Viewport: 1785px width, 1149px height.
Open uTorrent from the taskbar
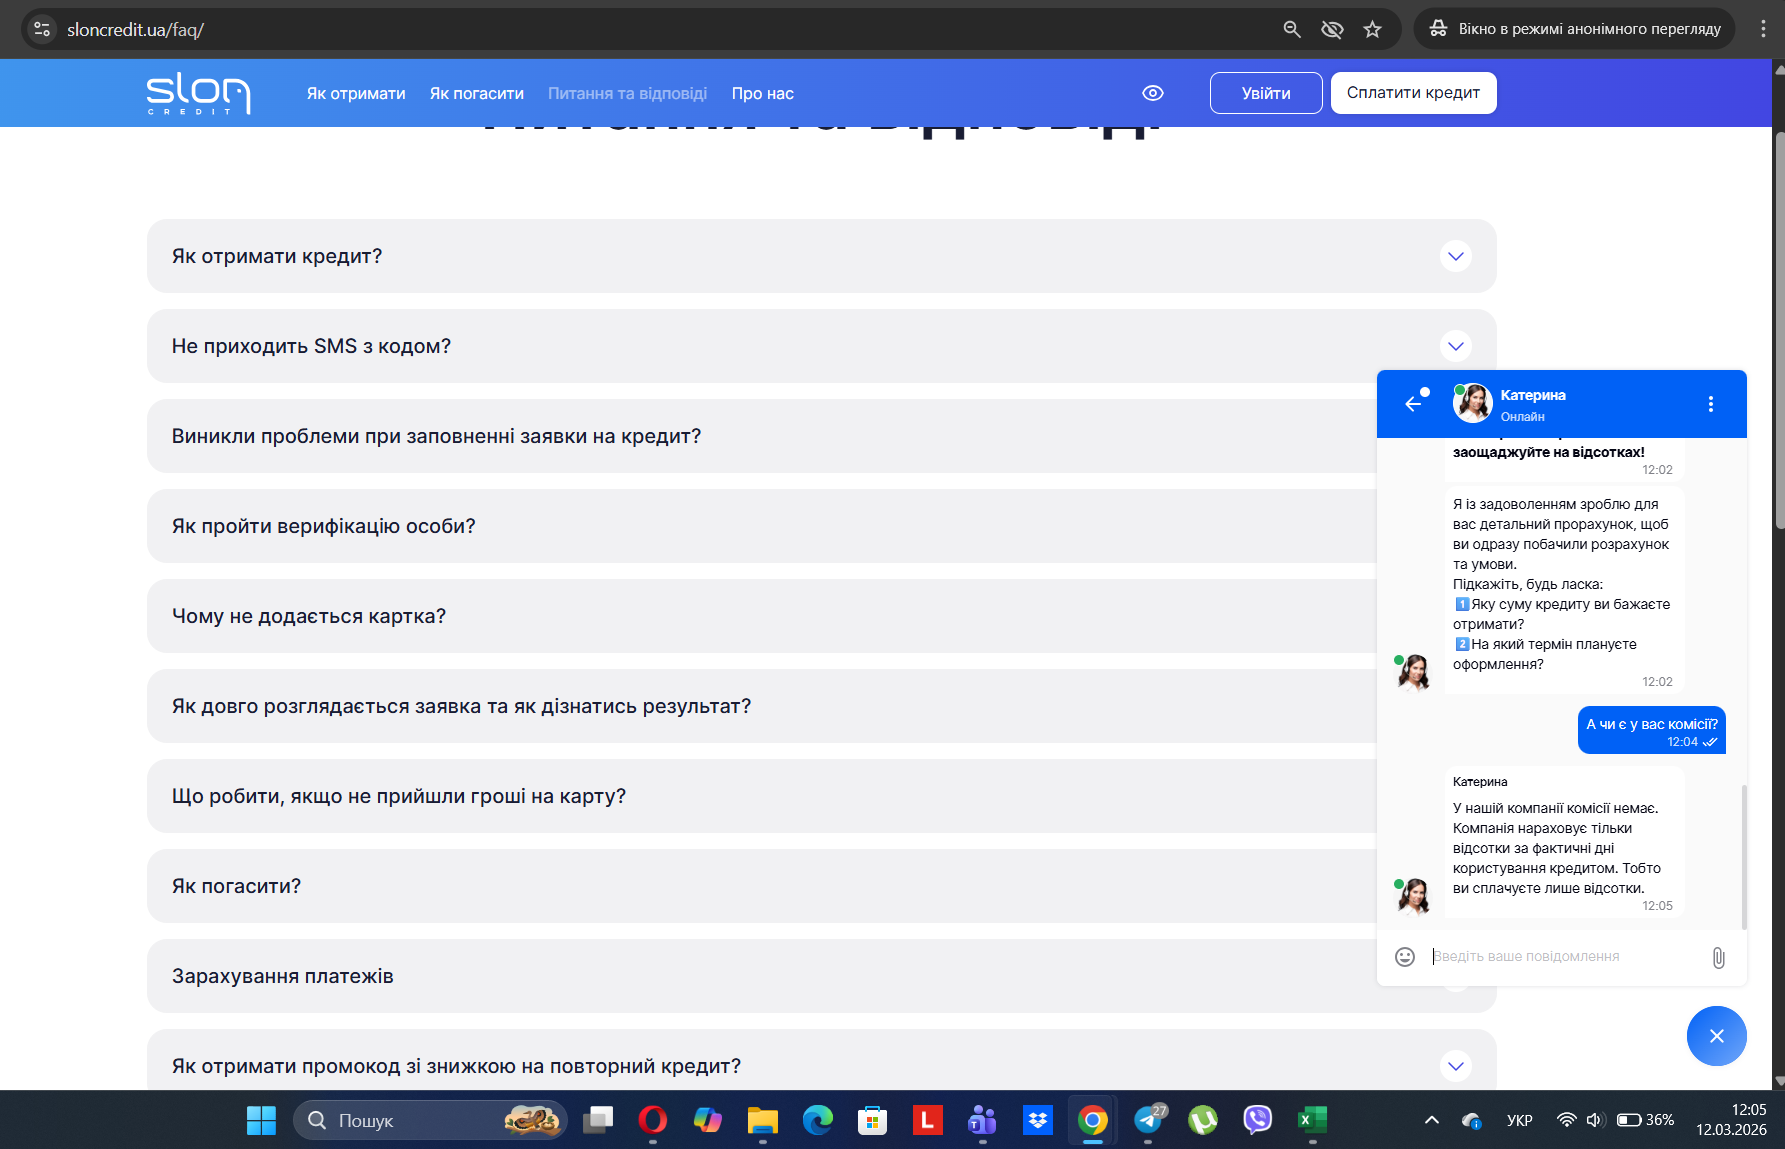(x=1203, y=1120)
